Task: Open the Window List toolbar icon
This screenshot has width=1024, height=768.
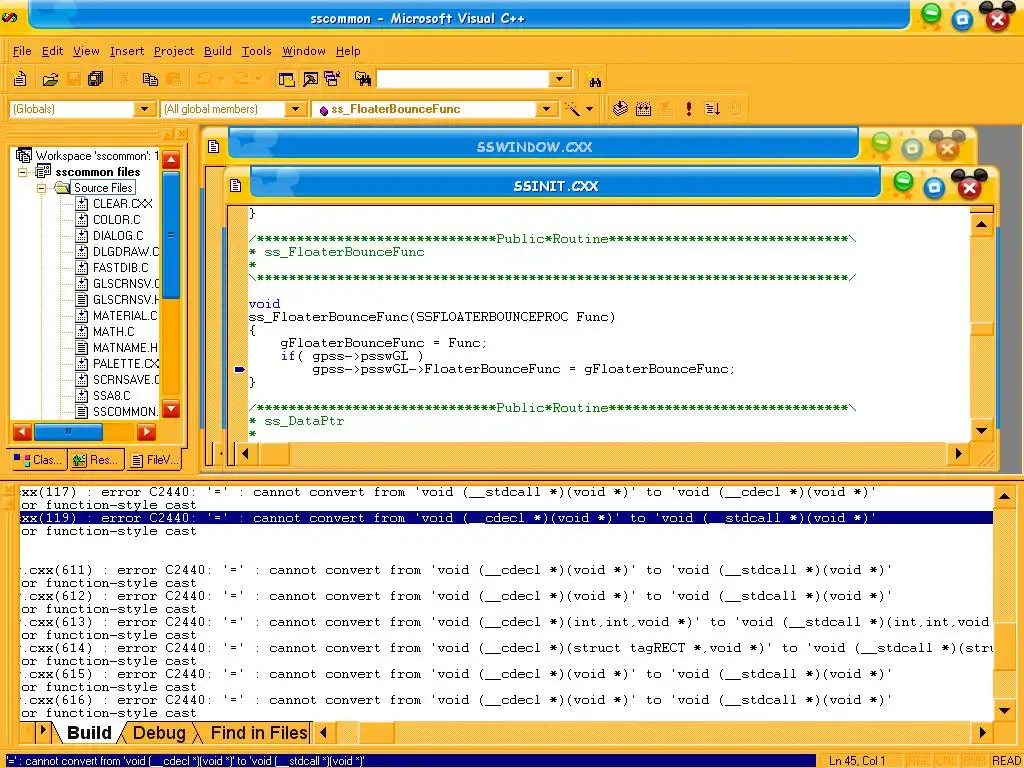Action: tap(332, 79)
